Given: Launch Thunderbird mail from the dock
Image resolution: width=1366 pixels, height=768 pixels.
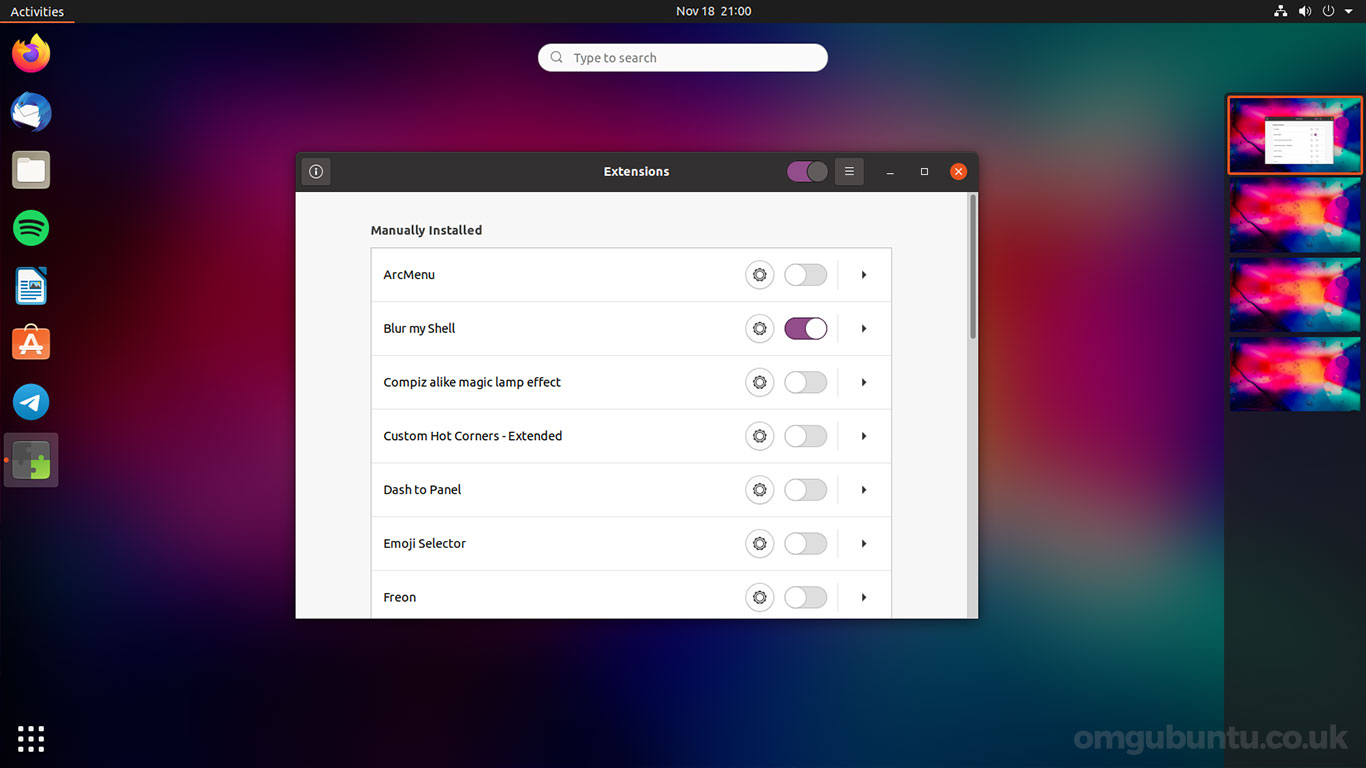Looking at the screenshot, I should click(x=31, y=112).
